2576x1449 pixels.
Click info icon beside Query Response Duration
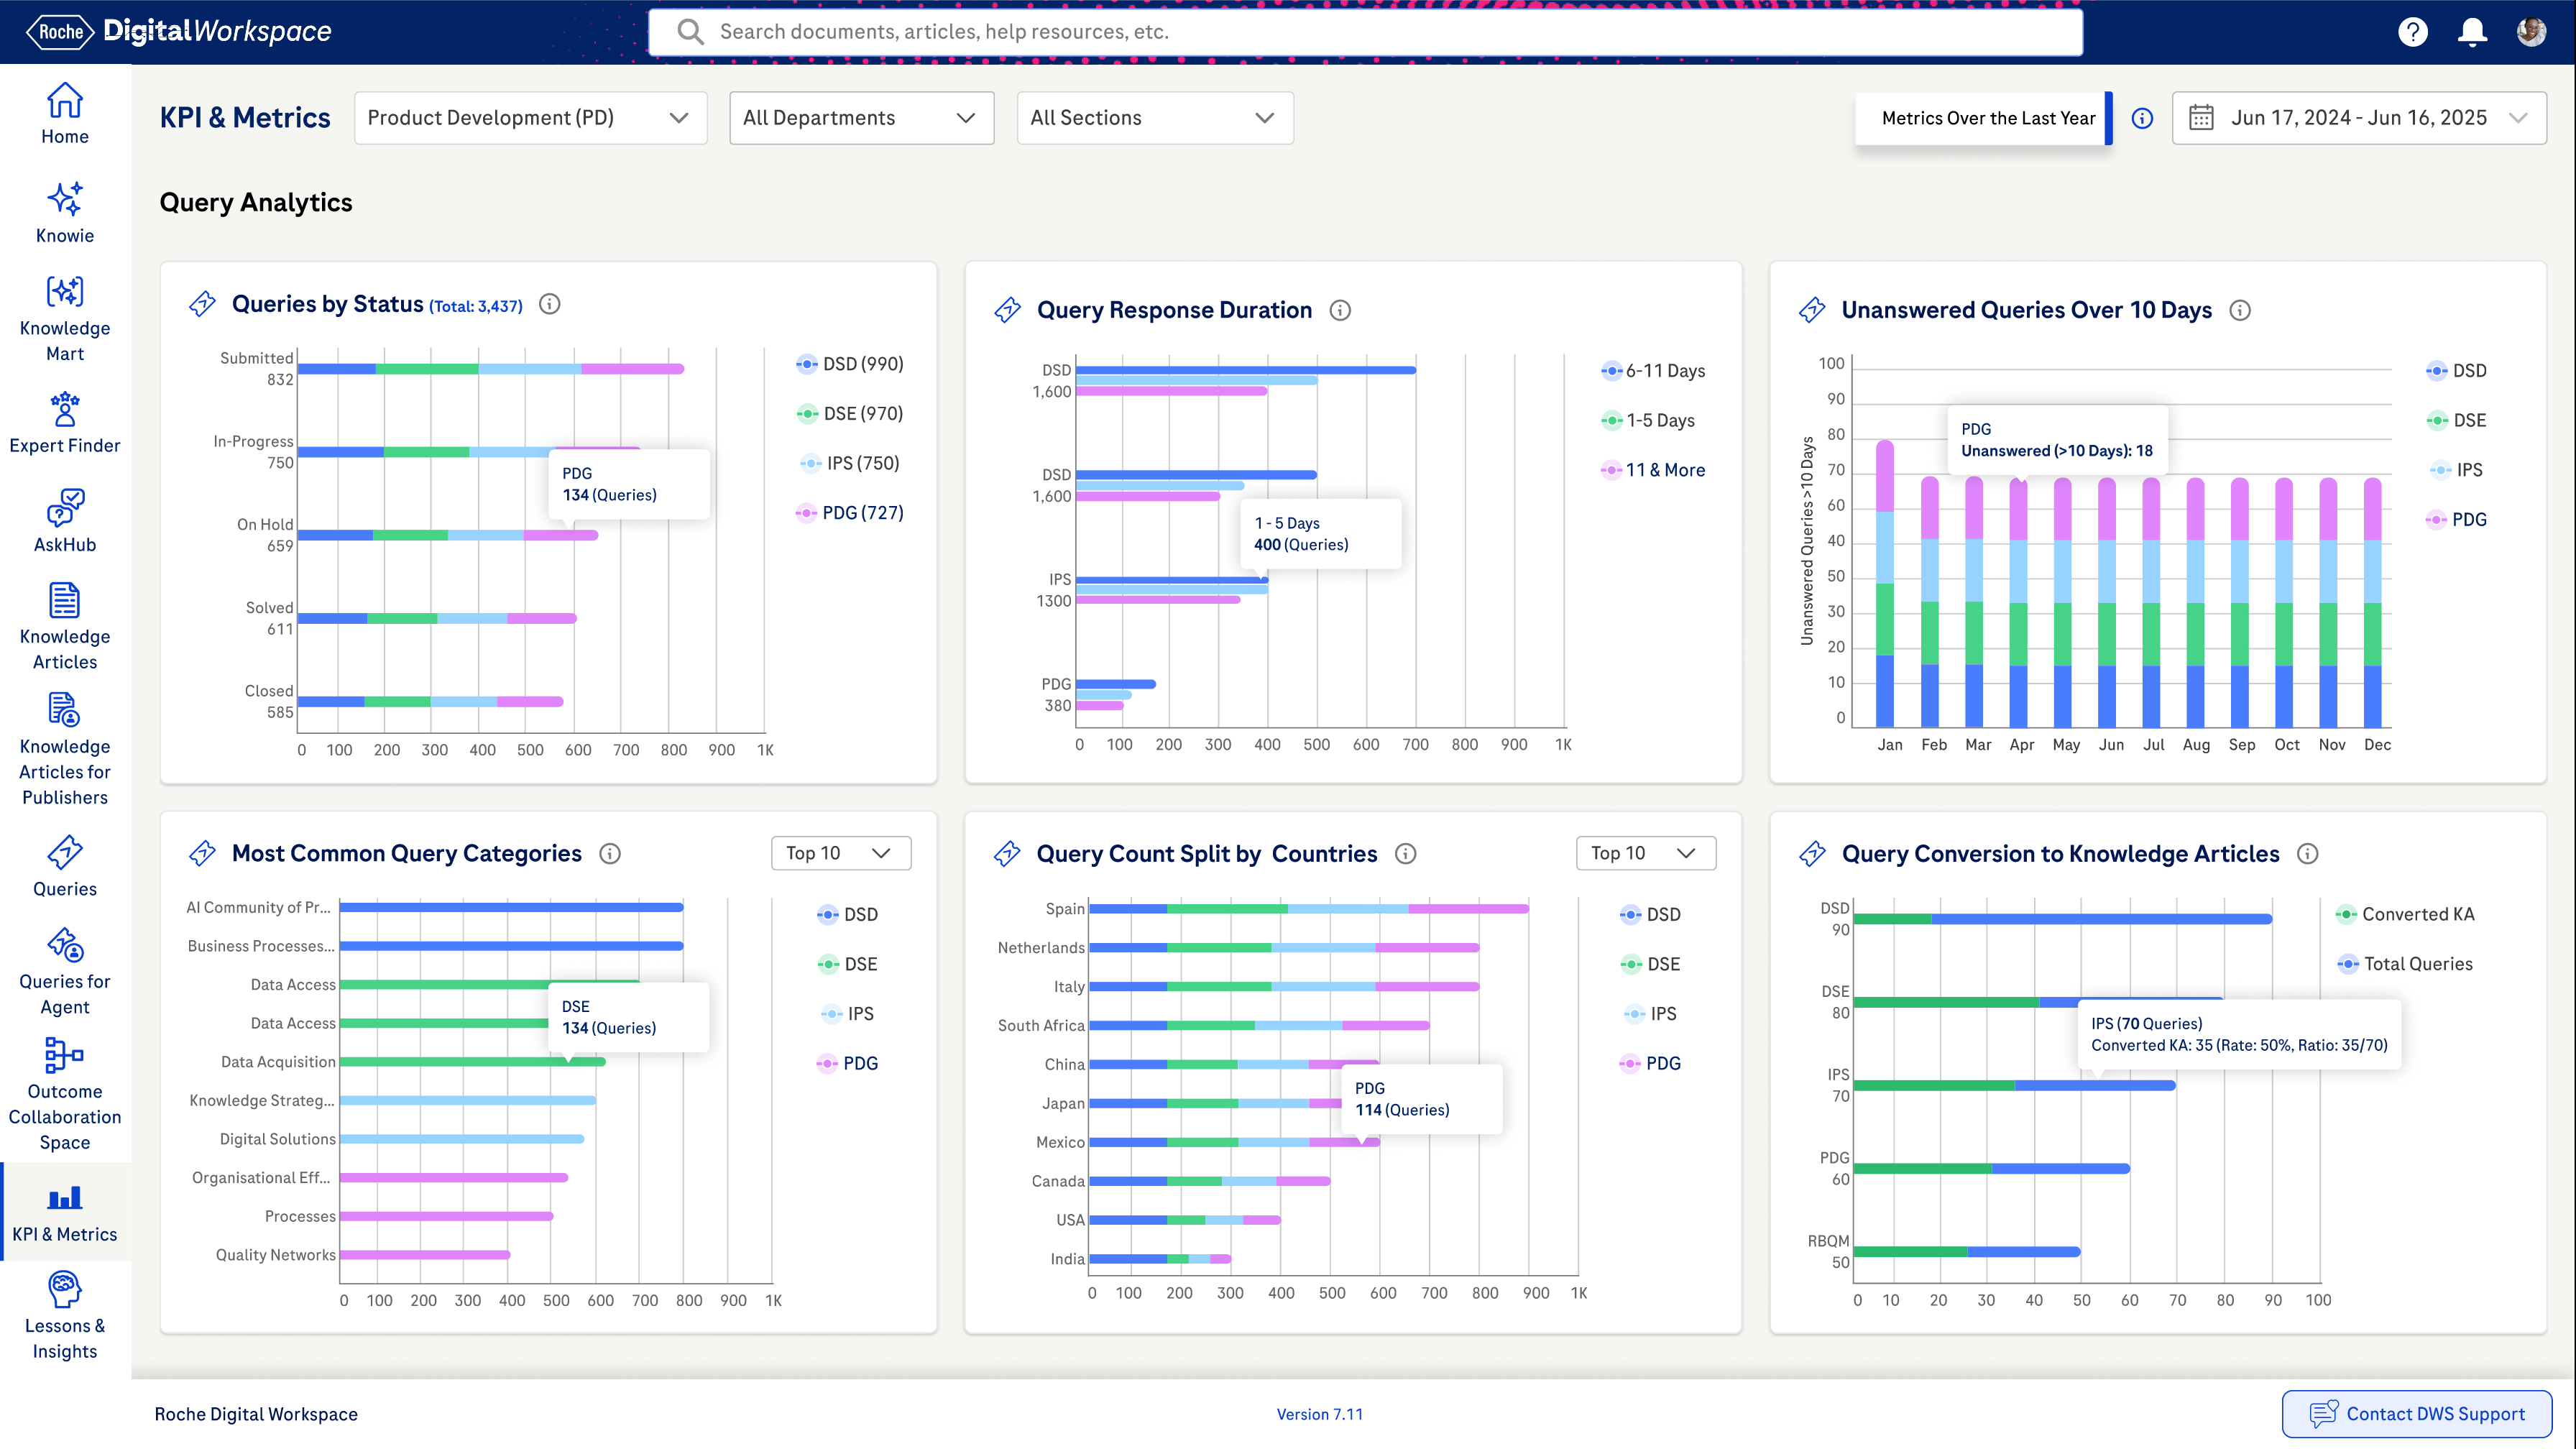coord(1340,310)
